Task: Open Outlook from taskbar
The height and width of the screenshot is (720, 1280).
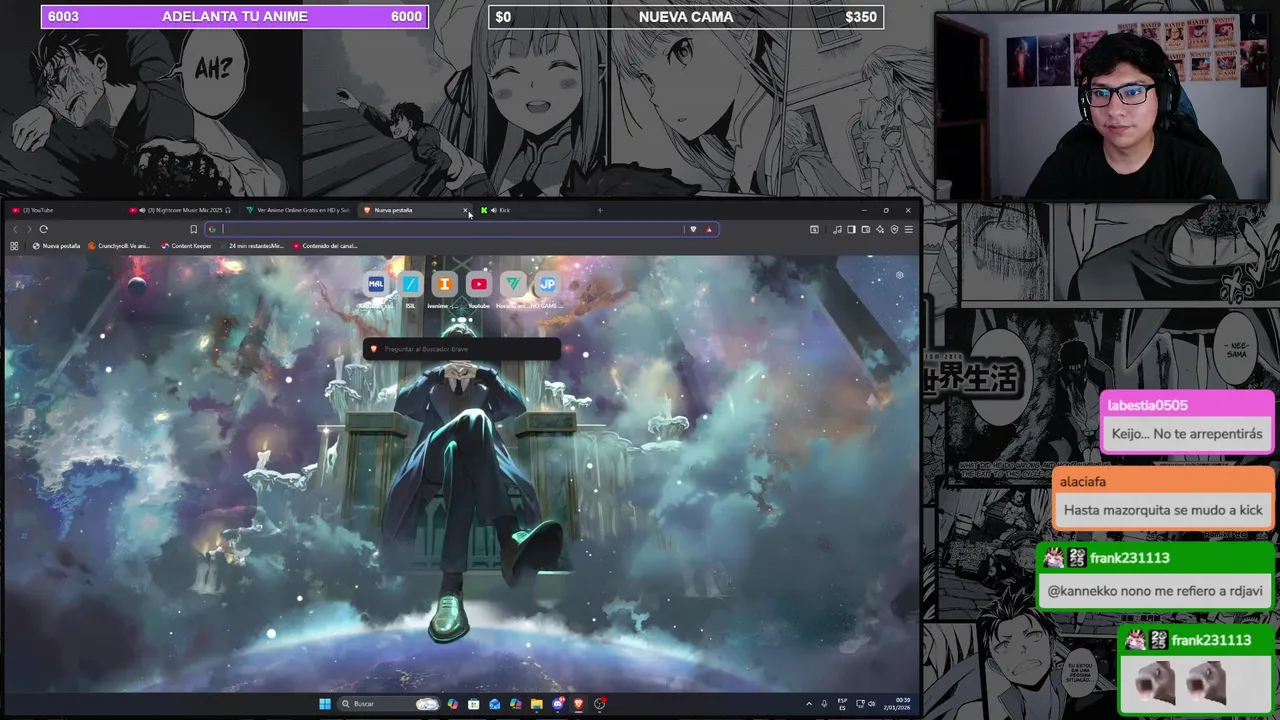Action: click(x=495, y=703)
